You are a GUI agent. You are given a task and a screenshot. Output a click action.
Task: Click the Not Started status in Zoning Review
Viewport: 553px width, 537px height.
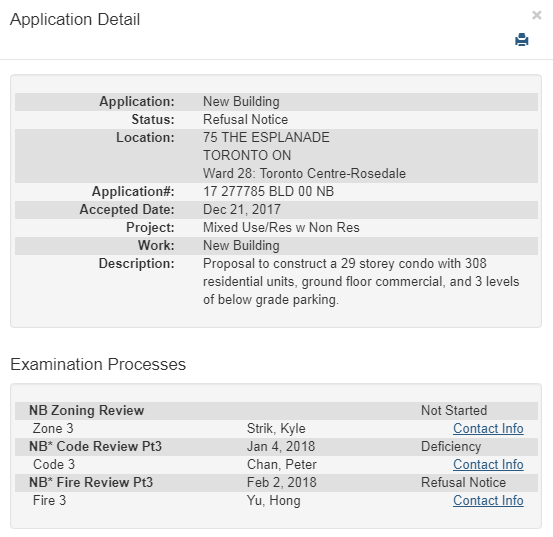click(454, 410)
